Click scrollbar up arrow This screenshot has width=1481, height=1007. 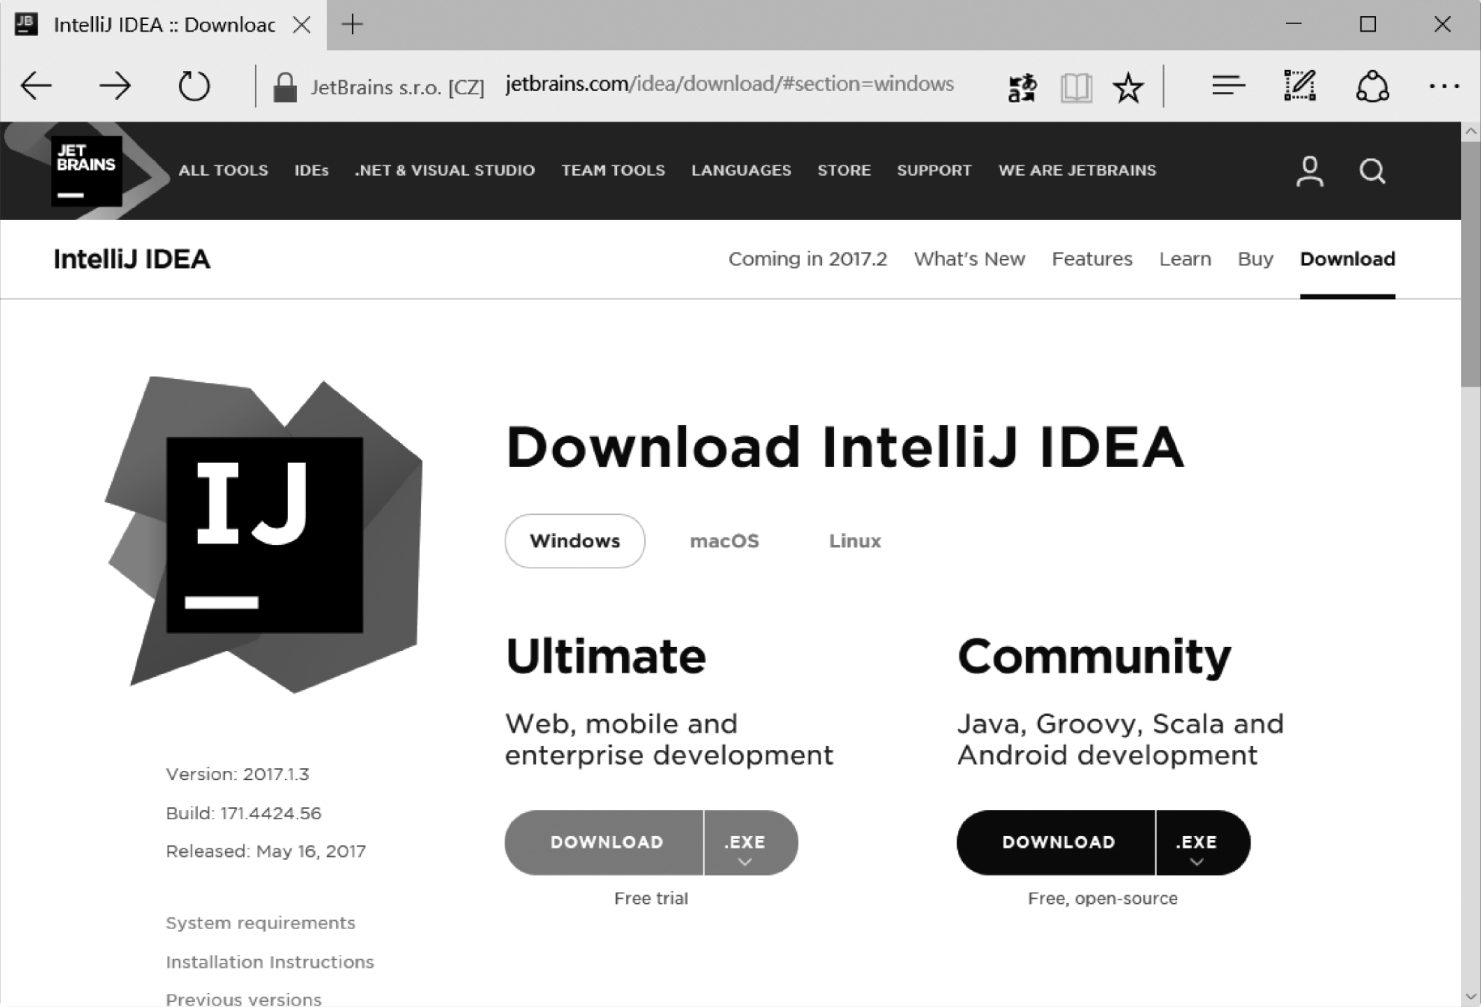point(1470,131)
